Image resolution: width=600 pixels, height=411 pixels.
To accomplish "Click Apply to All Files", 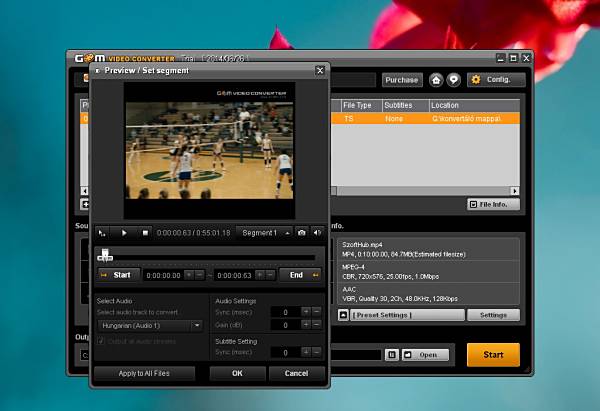I will click(144, 373).
